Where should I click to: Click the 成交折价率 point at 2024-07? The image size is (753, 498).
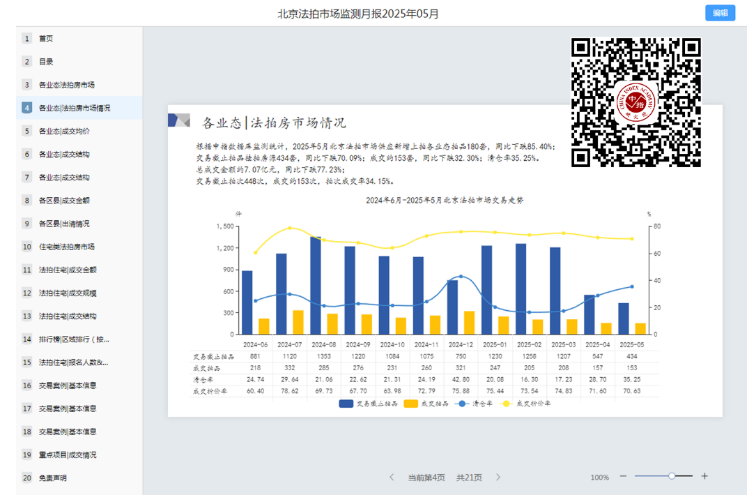coord(290,228)
